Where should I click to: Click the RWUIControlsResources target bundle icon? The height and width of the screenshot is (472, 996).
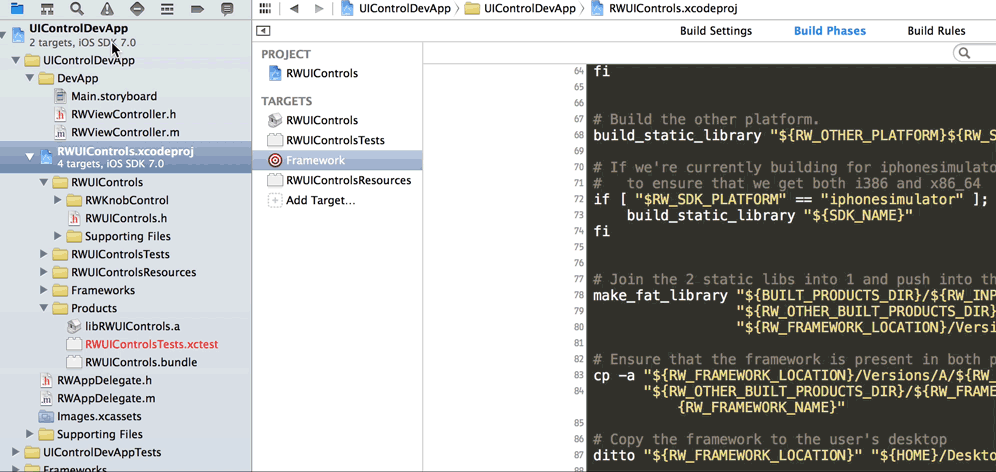pyautogui.click(x=275, y=180)
